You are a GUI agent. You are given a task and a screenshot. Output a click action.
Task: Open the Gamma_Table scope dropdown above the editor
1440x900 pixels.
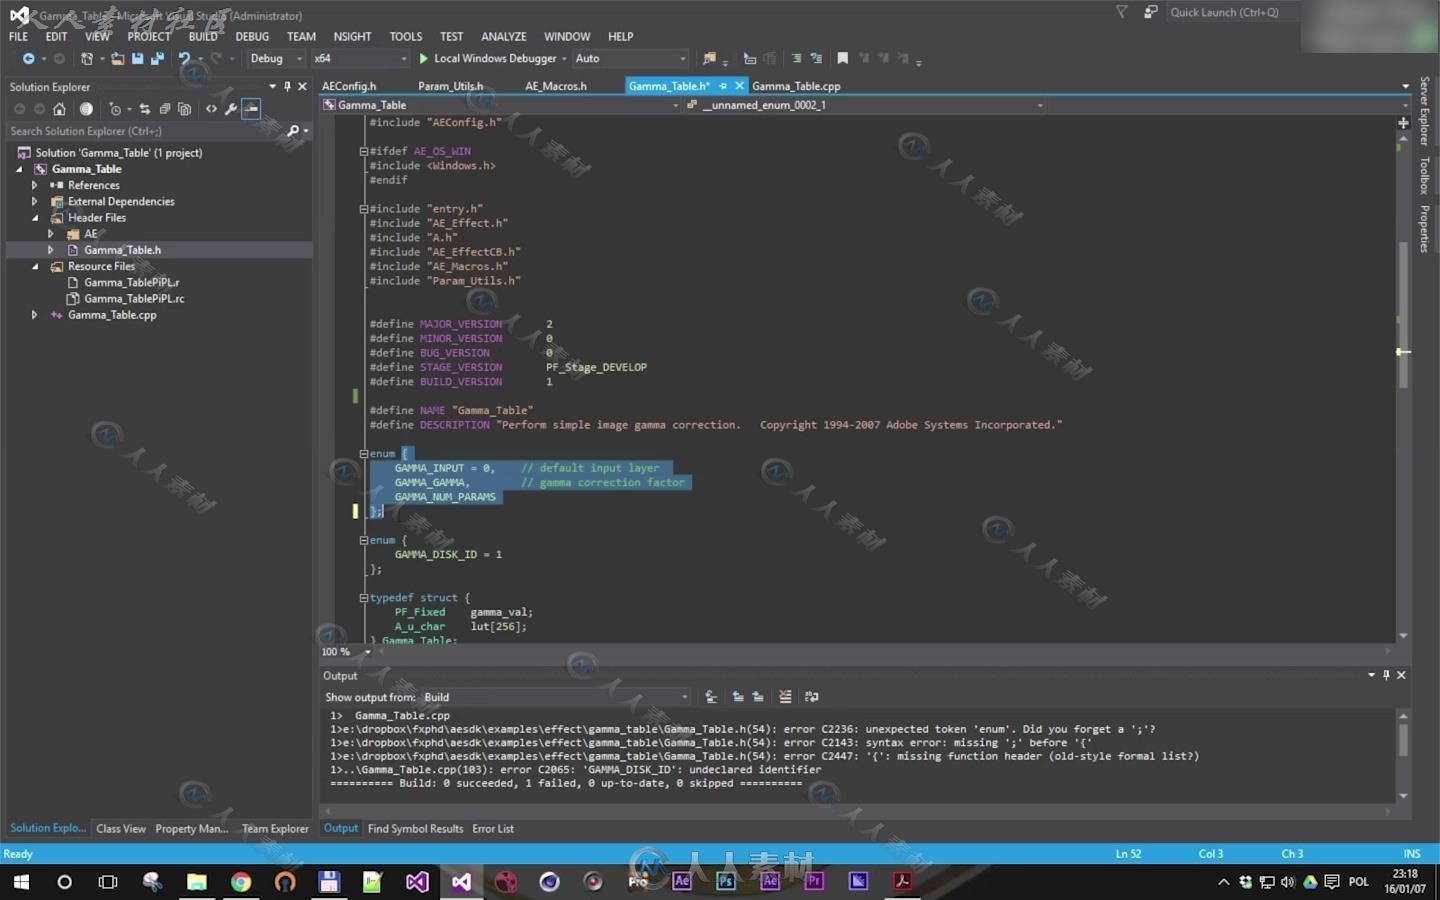point(500,105)
